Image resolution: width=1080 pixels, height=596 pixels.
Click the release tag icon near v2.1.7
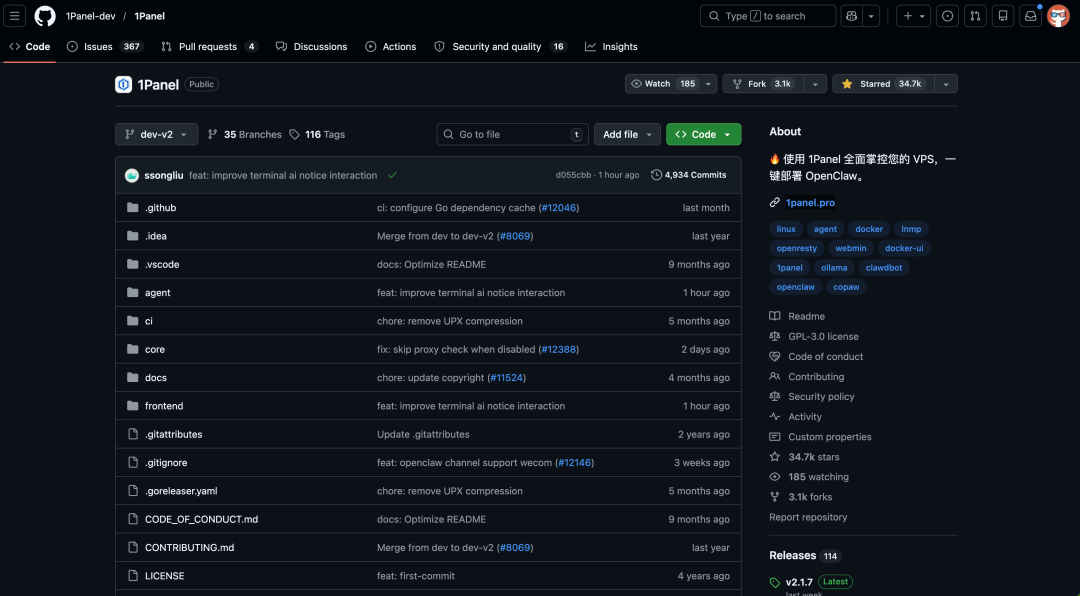coord(775,582)
